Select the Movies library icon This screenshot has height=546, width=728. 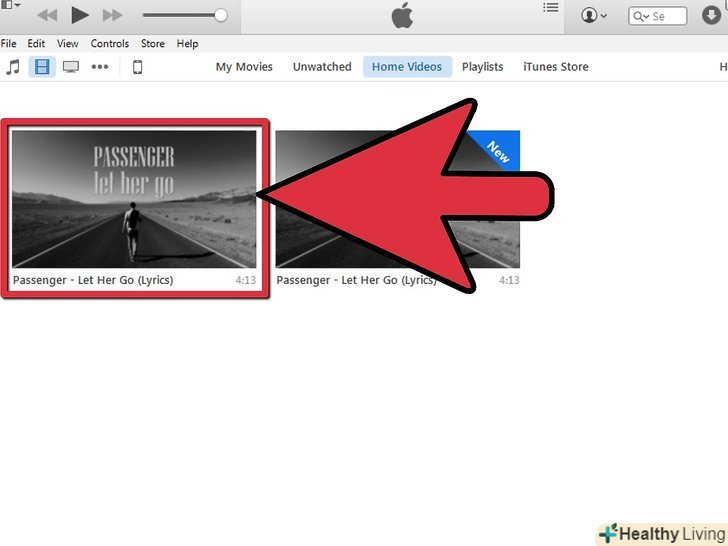coord(42,67)
